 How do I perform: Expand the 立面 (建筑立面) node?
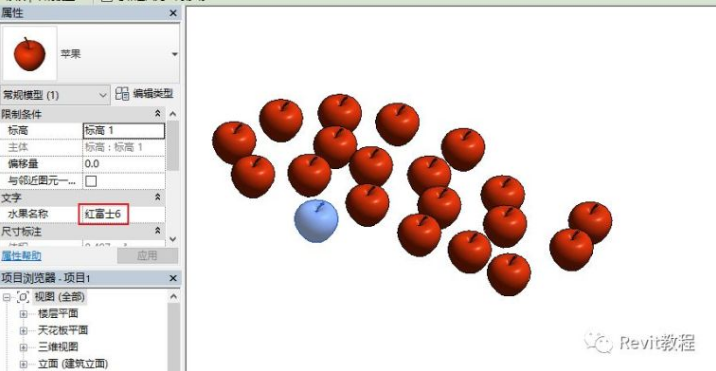pyautogui.click(x=23, y=364)
